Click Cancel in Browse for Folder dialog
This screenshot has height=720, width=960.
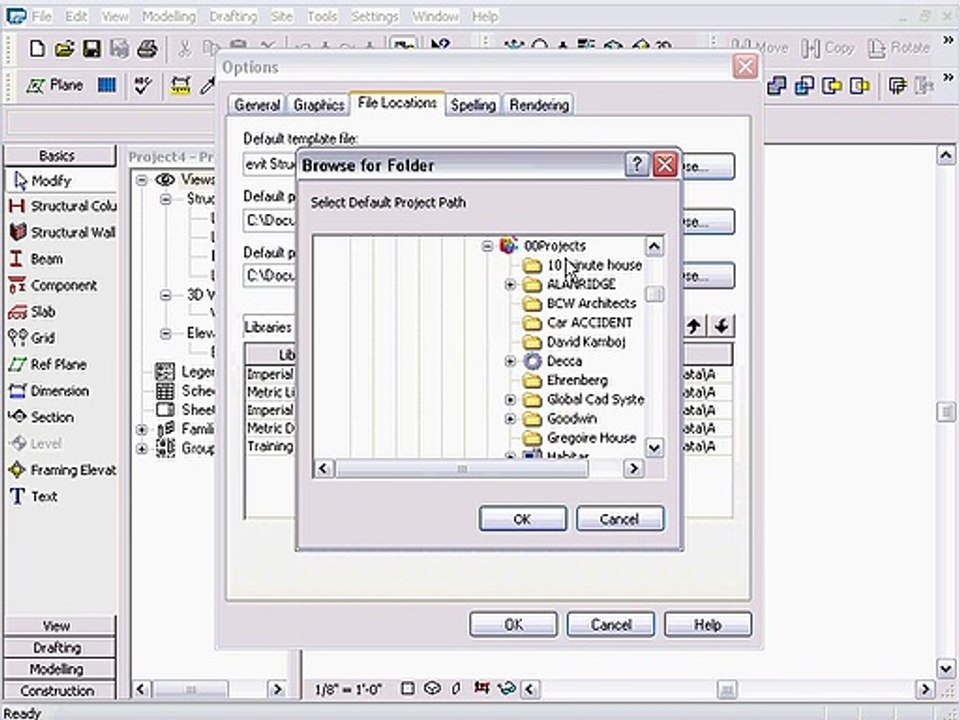(620, 519)
